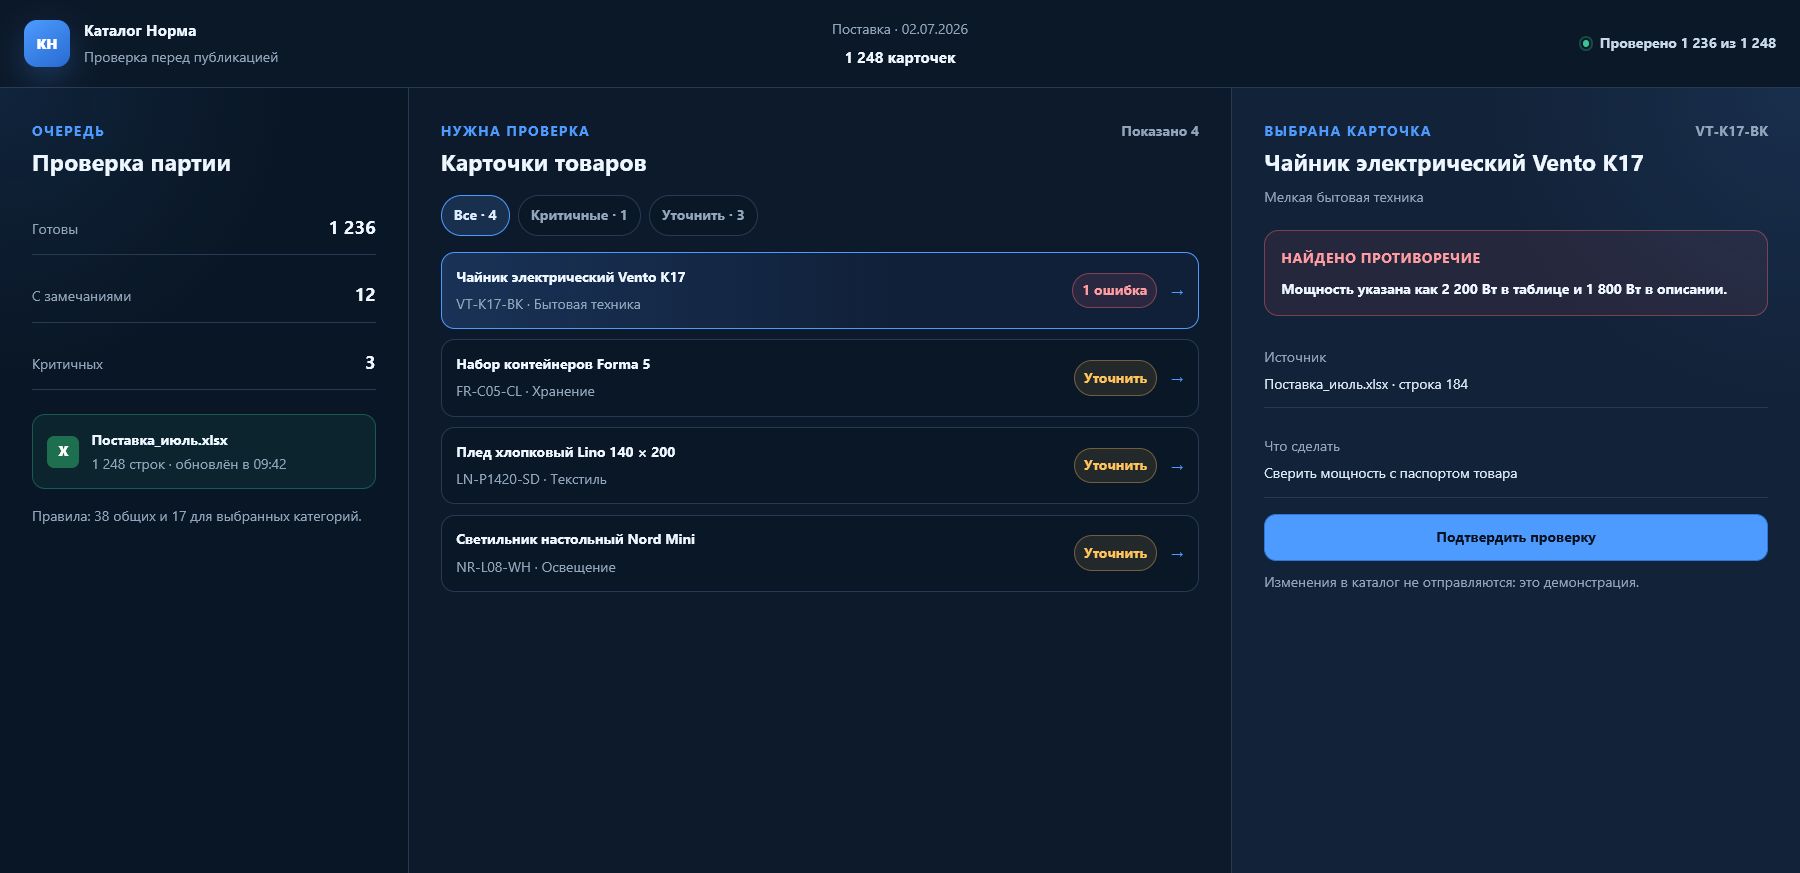
Task: Filter by Критичные · 1 tab
Action: click(579, 215)
